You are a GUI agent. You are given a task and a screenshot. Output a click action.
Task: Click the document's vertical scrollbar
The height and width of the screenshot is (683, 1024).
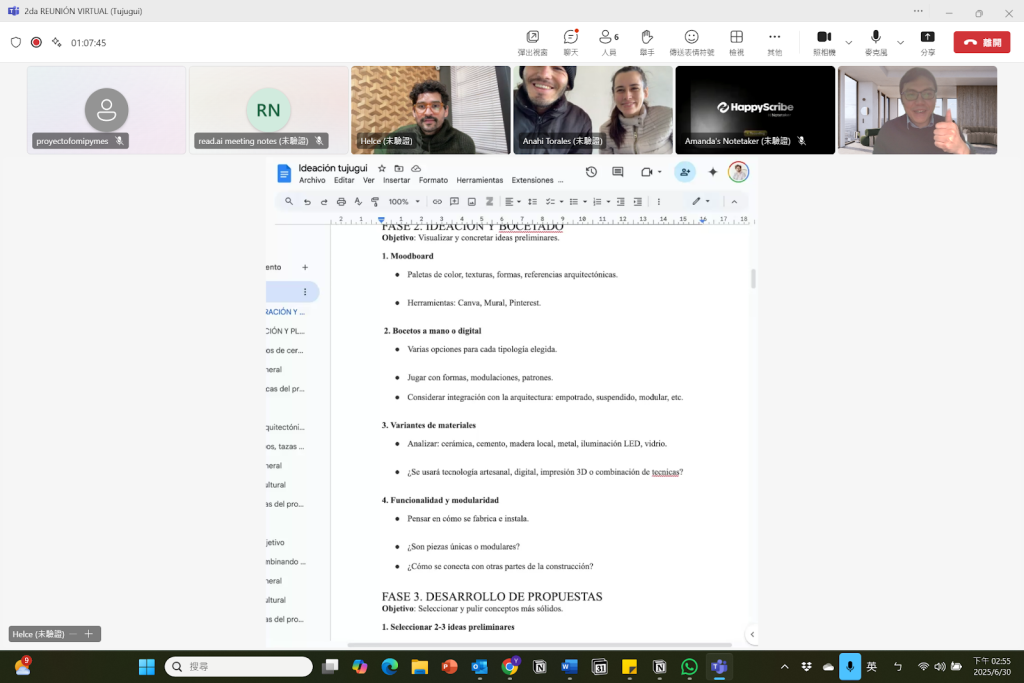click(x=753, y=279)
